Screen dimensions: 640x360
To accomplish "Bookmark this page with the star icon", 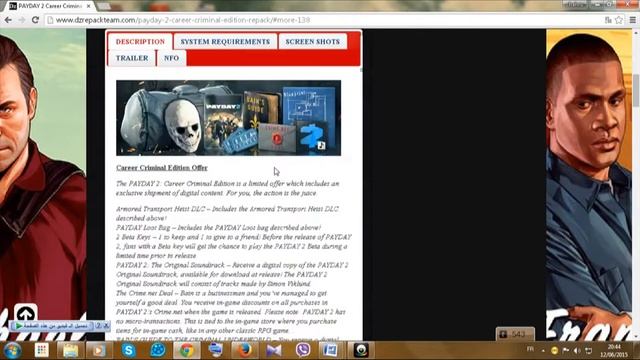I will (619, 20).
